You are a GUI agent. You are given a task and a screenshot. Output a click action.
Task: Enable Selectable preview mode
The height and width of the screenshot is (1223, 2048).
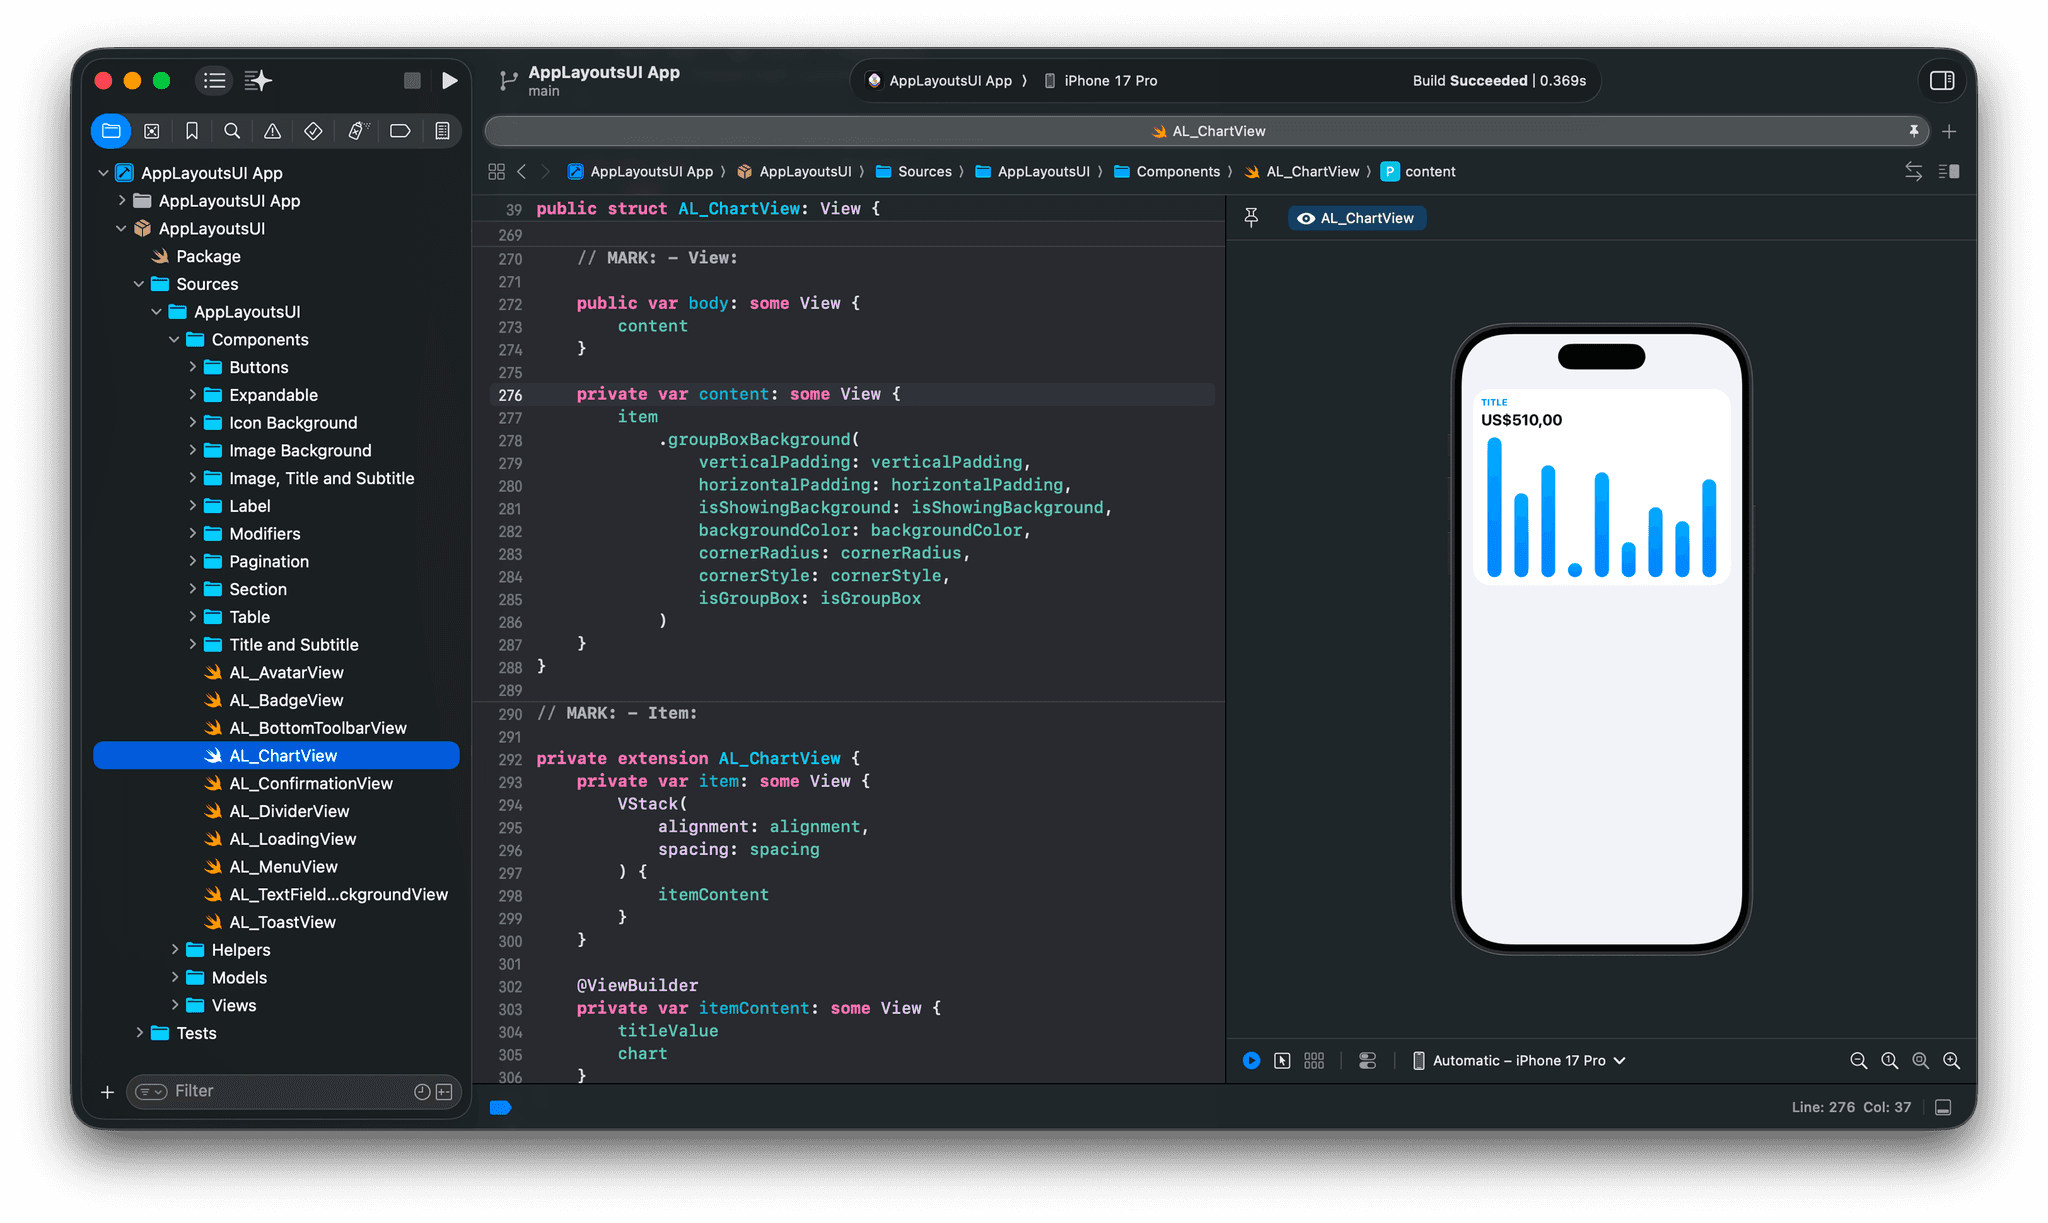[1282, 1061]
